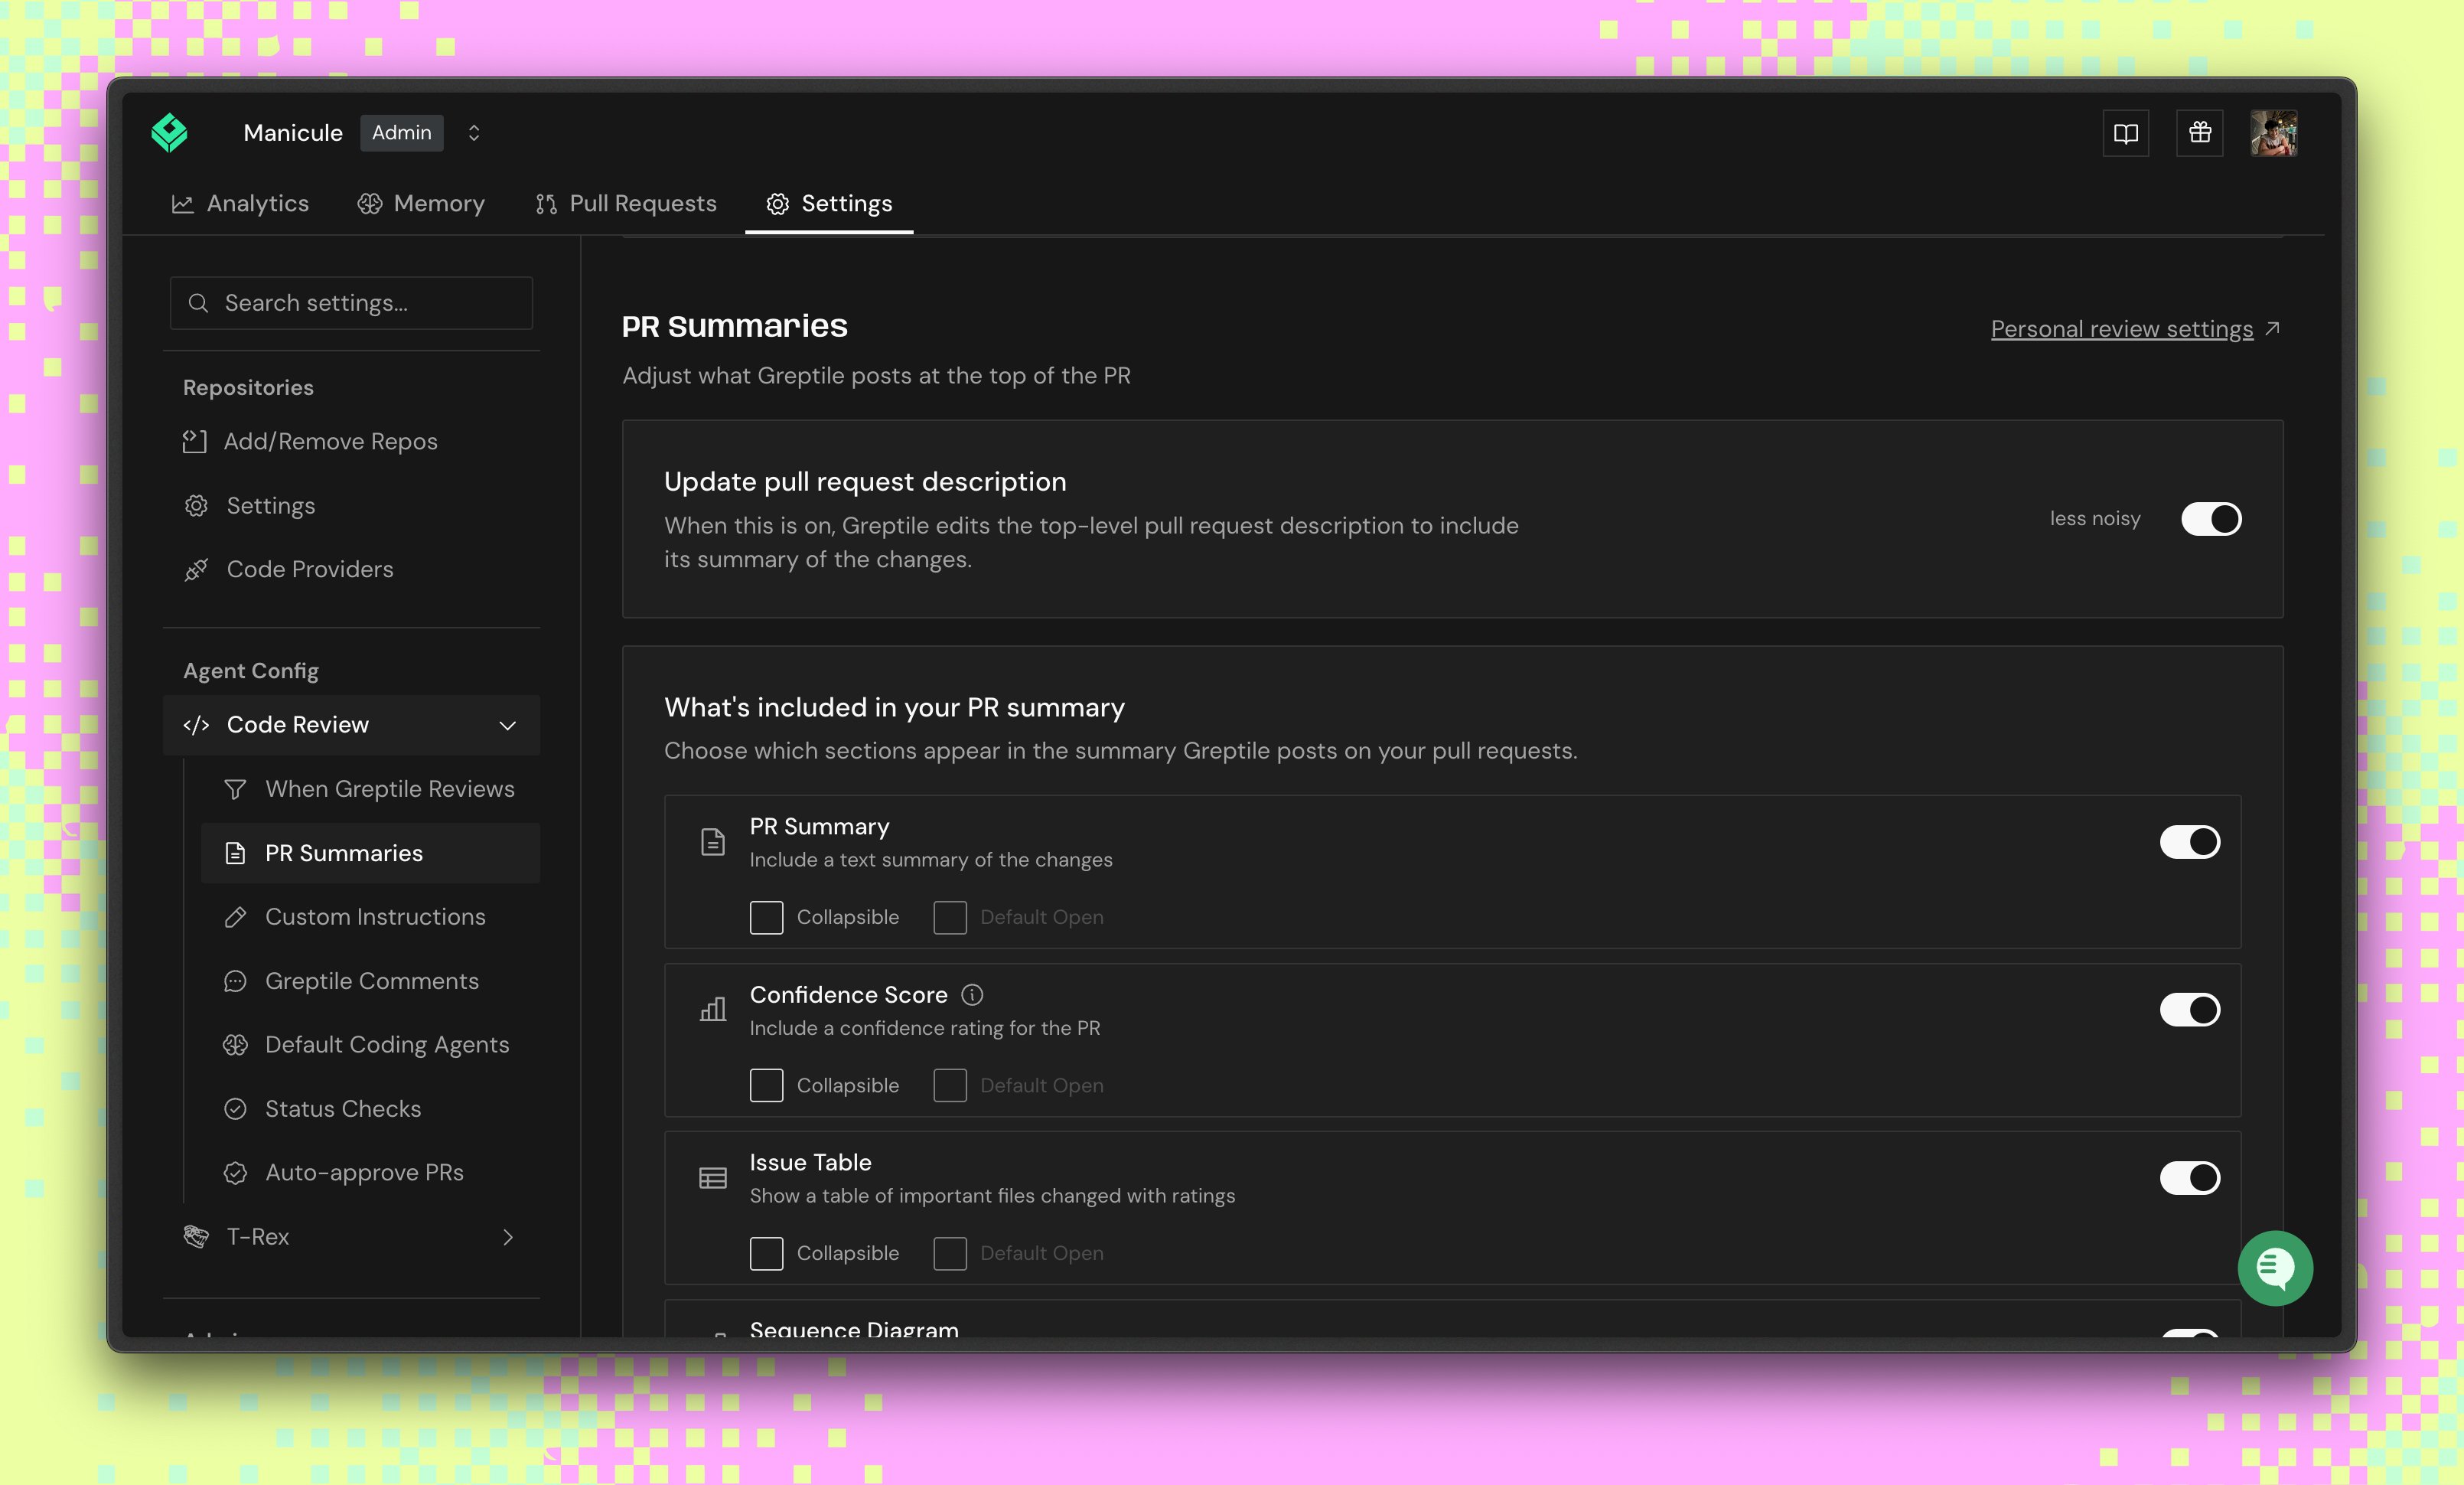Go to Greptile Comments settings
Screen dimensions: 2464x1485
[x=370, y=981]
